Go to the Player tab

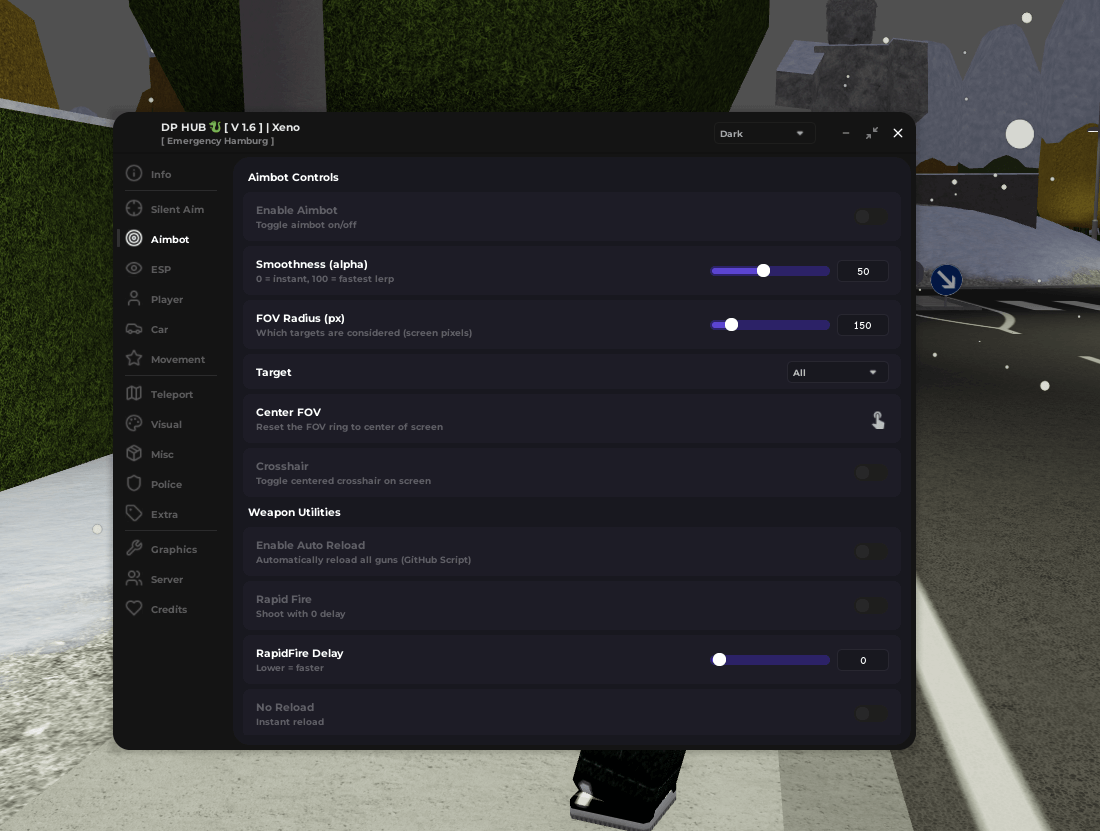click(x=168, y=299)
